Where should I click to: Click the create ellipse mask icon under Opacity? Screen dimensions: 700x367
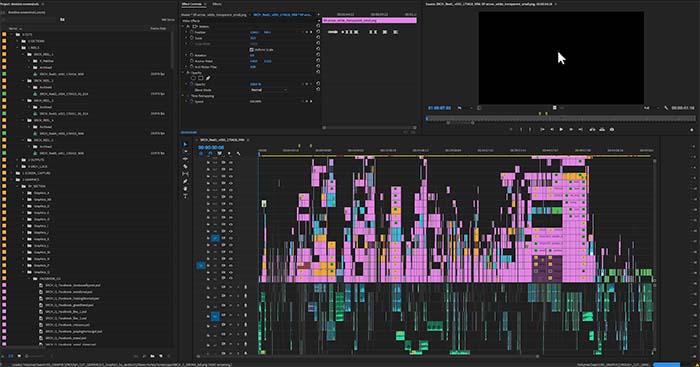(x=193, y=78)
